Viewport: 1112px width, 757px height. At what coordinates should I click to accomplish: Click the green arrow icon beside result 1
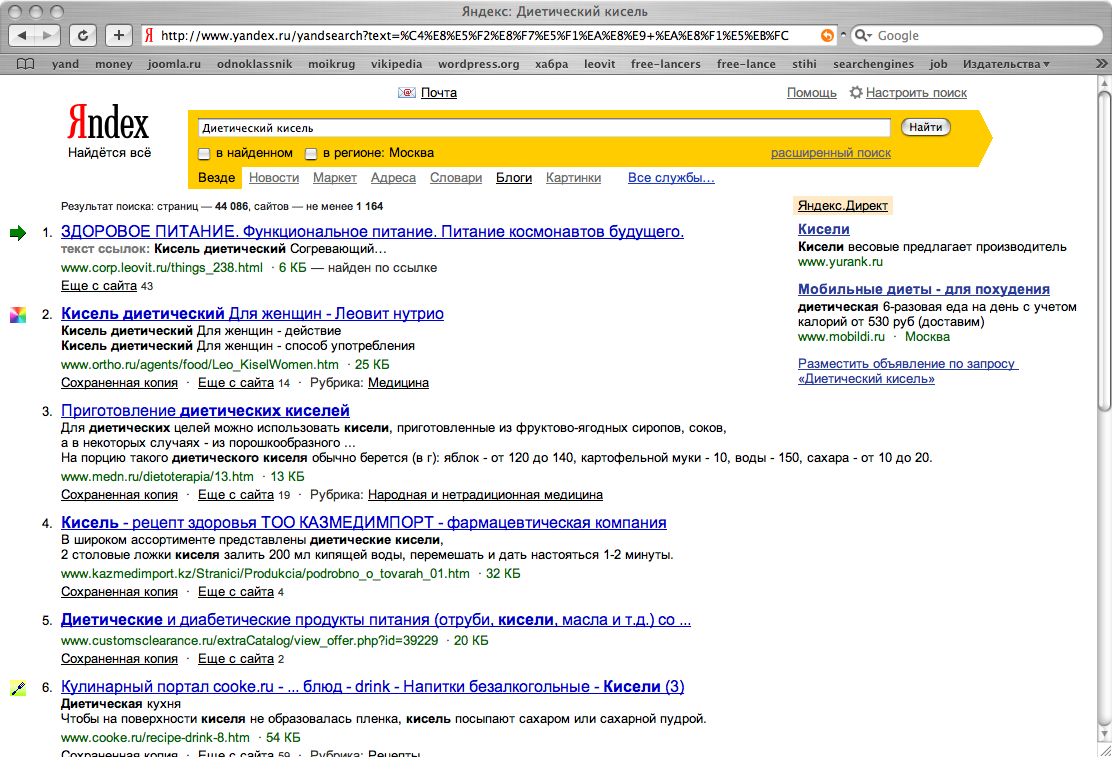[x=18, y=233]
